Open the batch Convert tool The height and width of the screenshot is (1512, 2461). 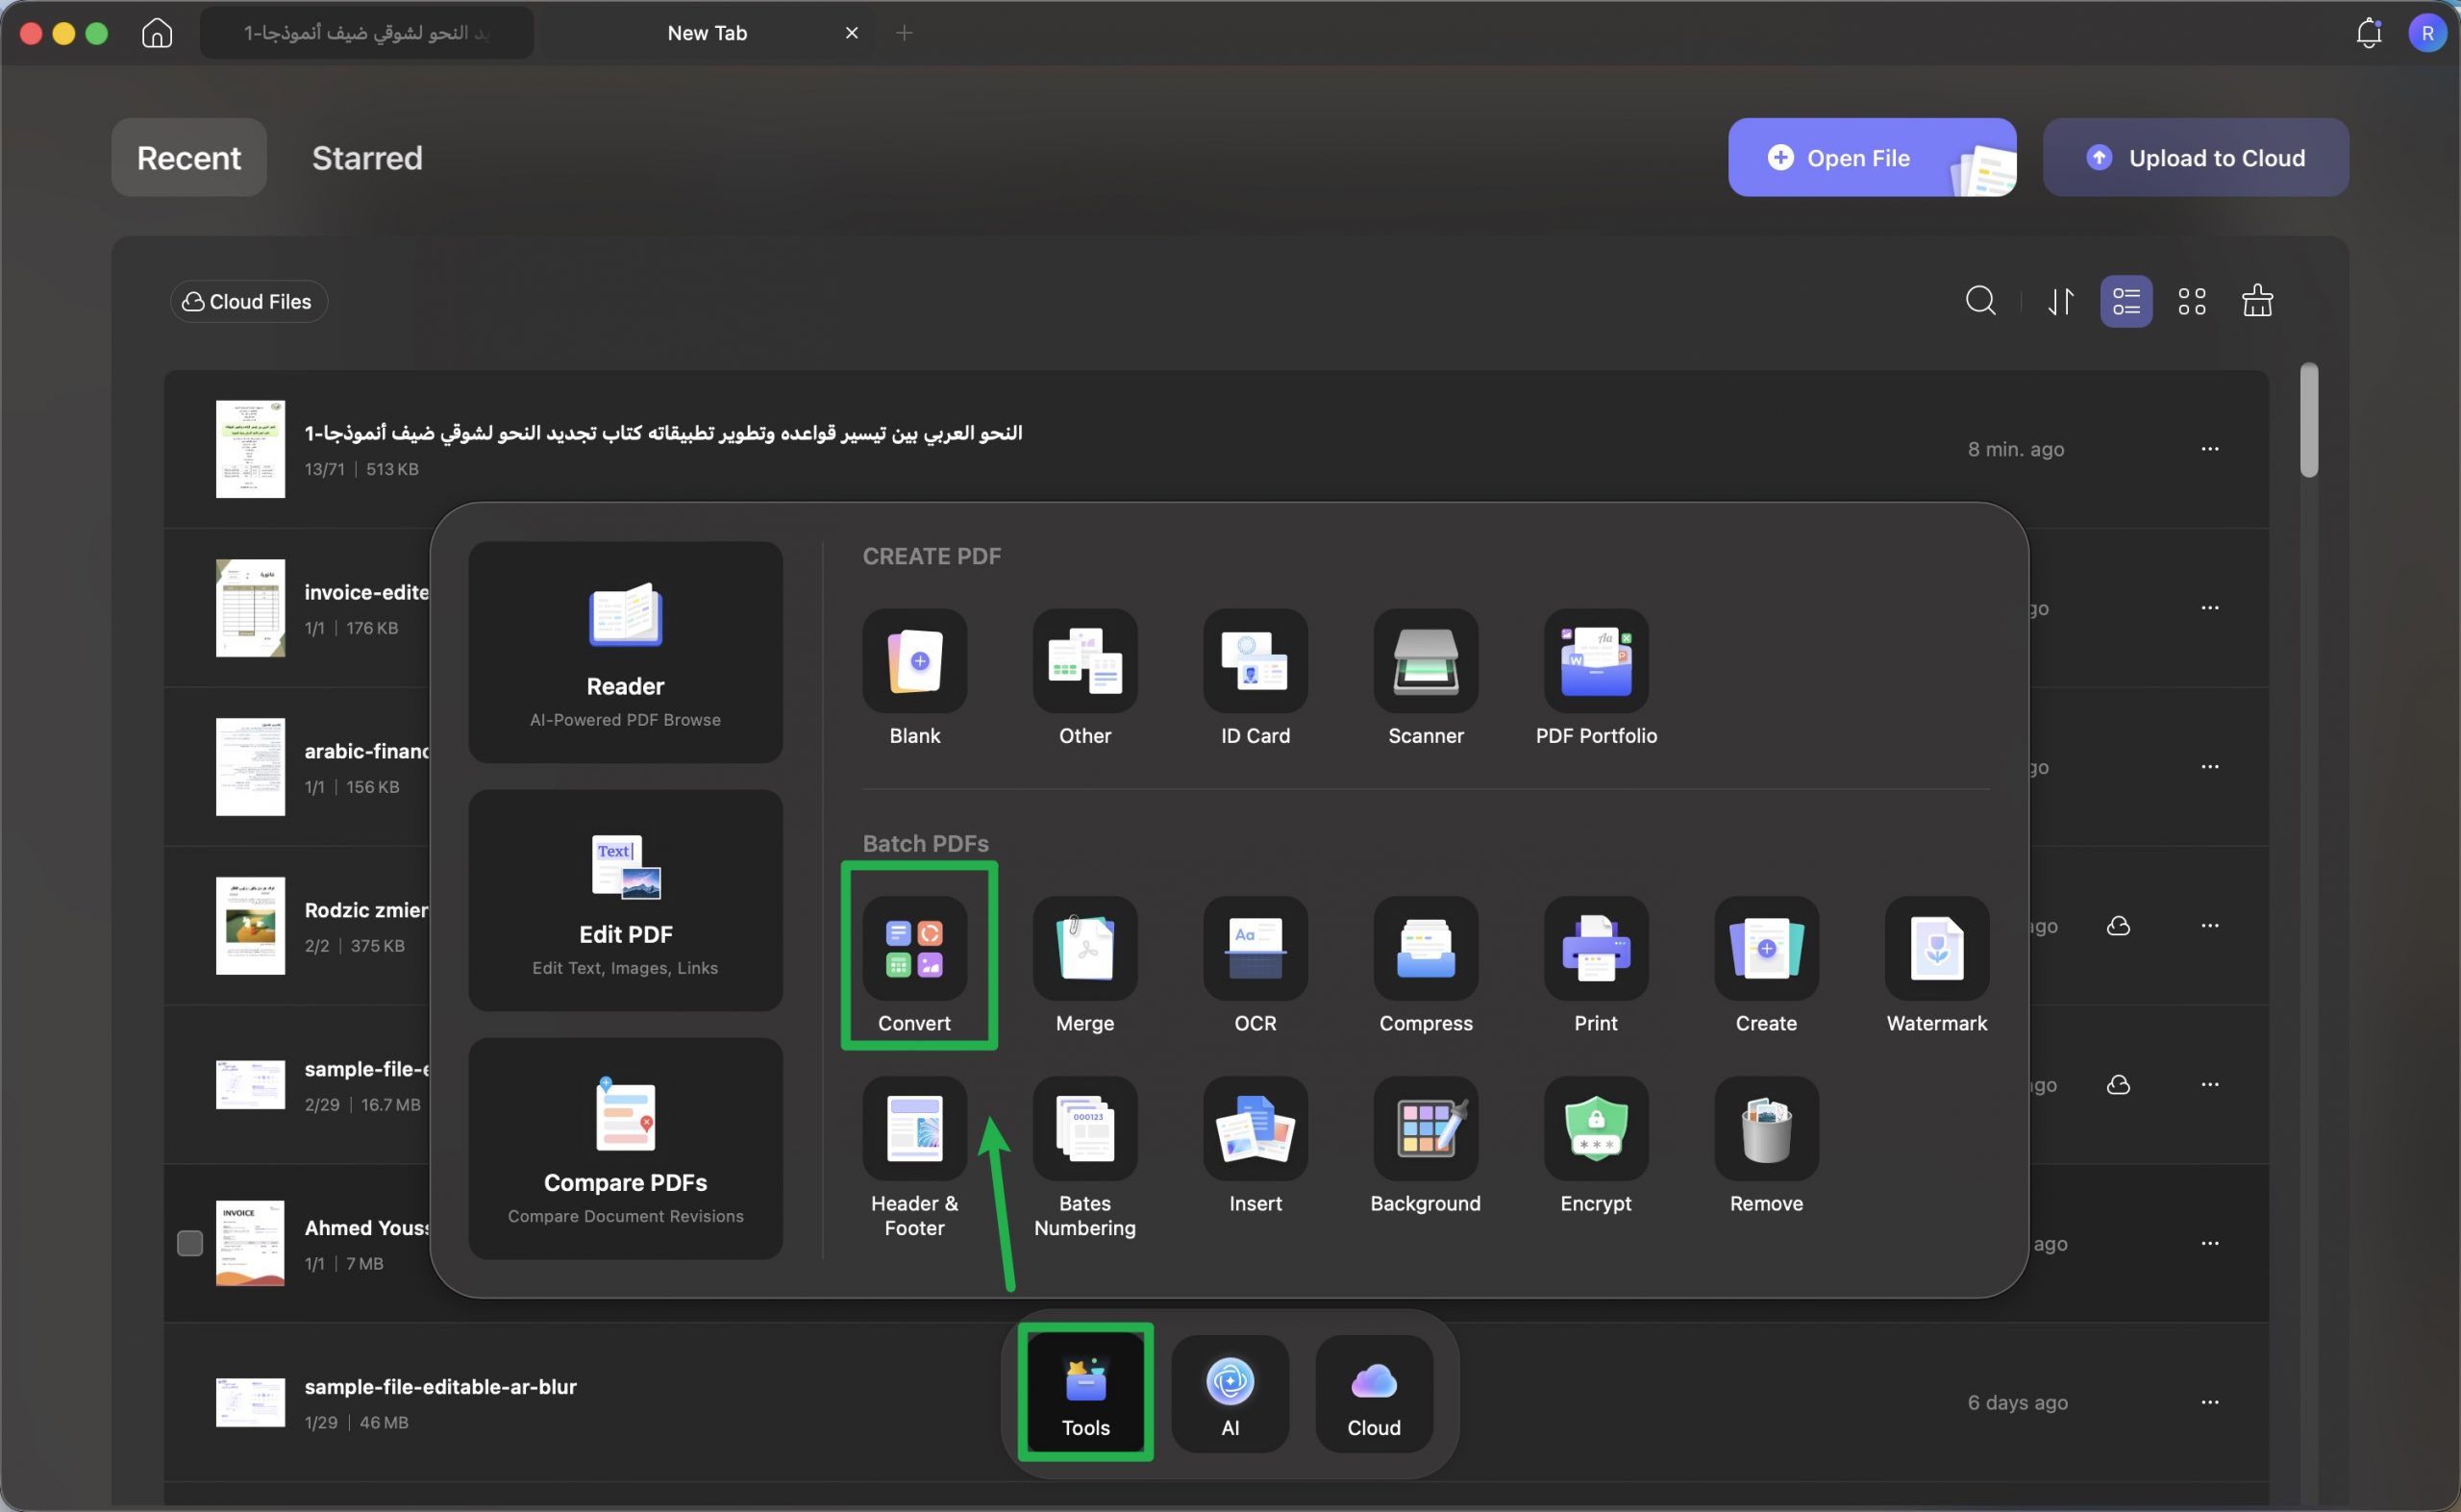[x=914, y=965]
